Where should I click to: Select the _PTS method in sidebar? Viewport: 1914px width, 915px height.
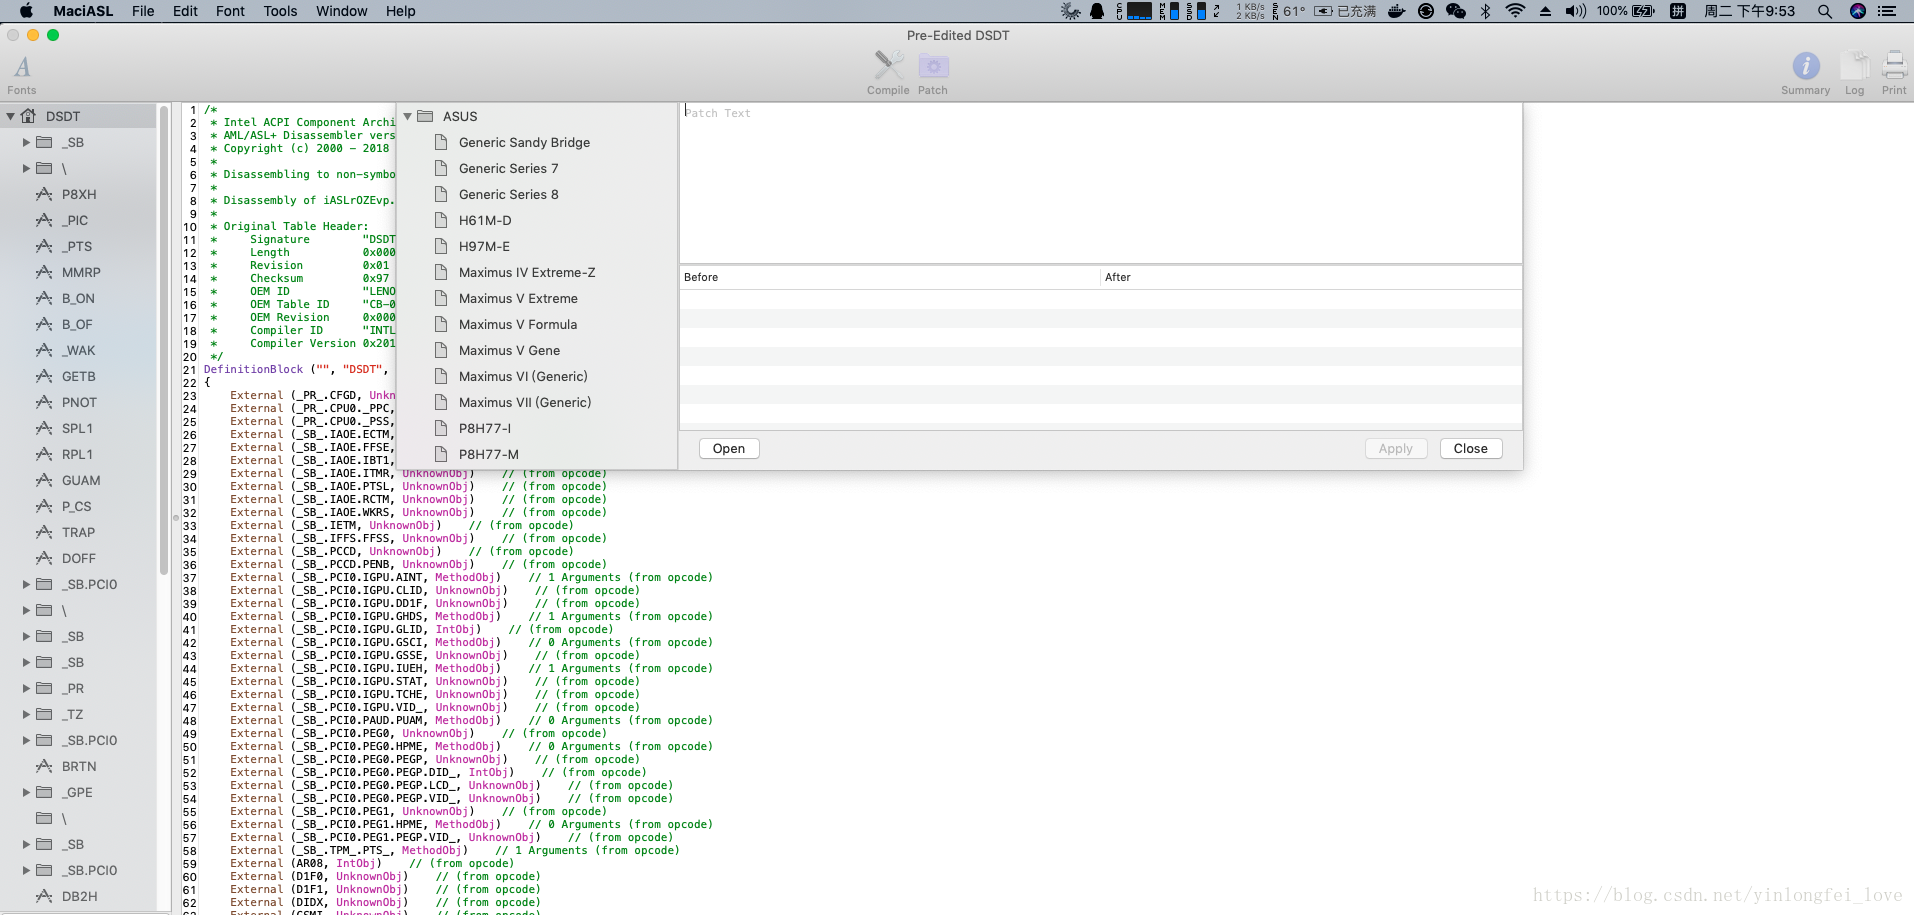77,247
